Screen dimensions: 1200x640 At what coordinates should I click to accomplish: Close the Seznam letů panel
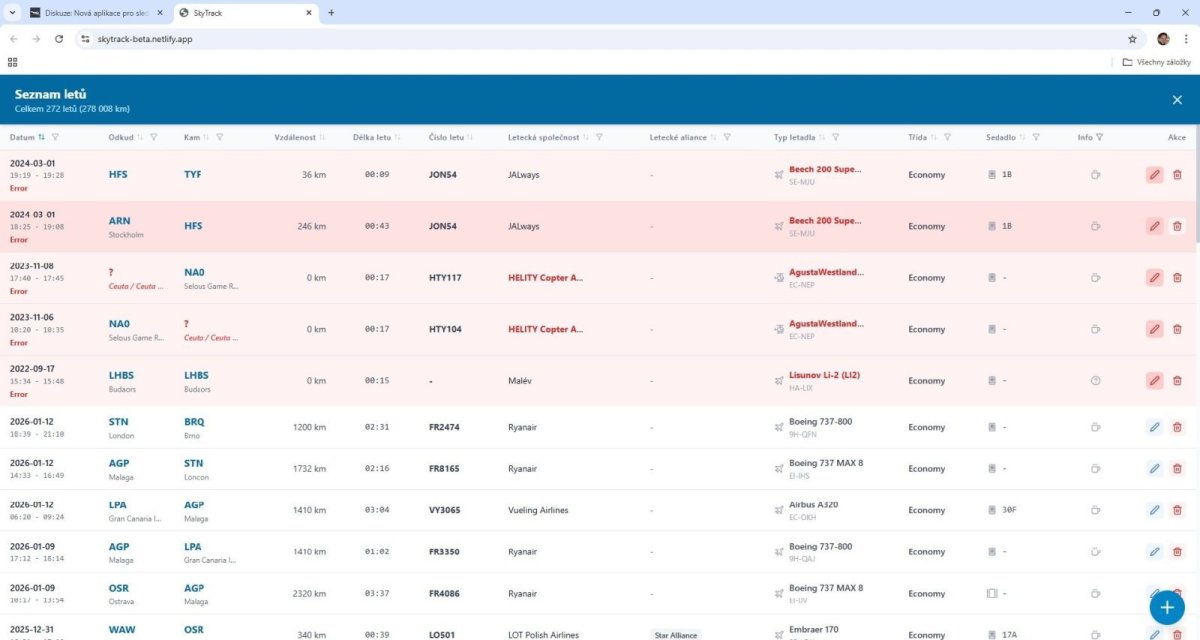click(x=1177, y=100)
